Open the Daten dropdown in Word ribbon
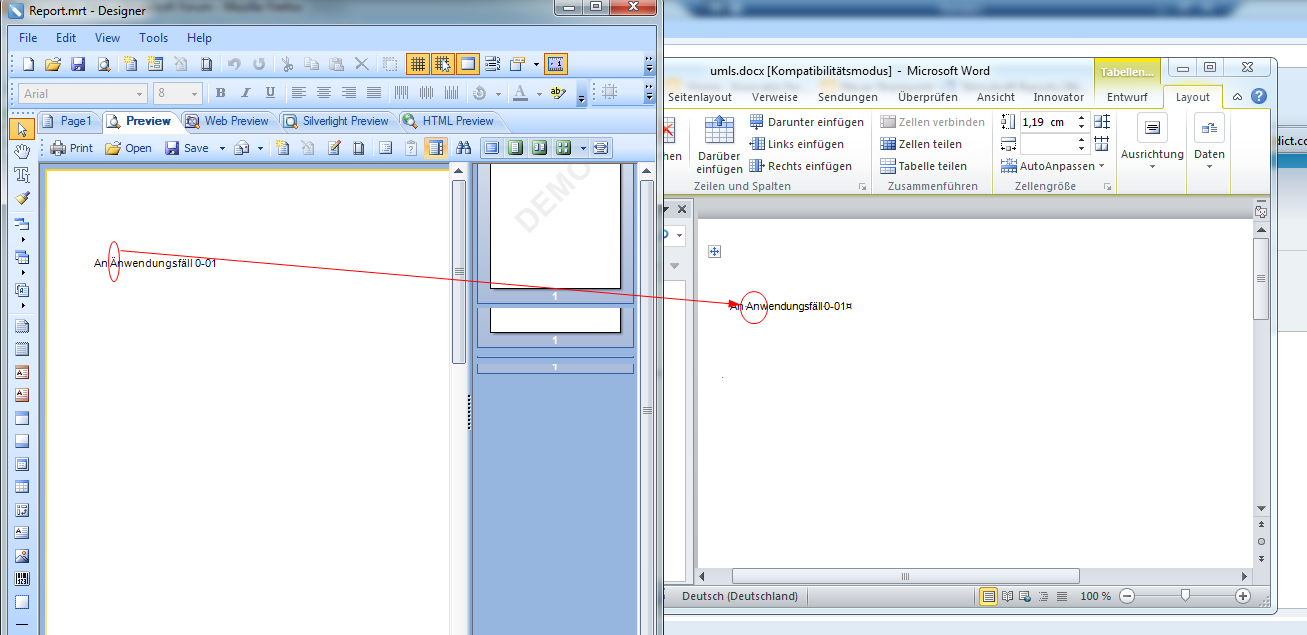Screen dimensions: 1307x635 pyautogui.click(x=1209, y=142)
